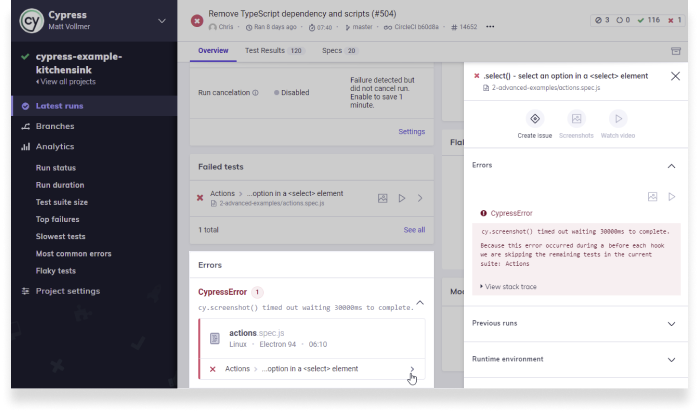Viewport: 699px width, 414px height.
Task: Open Flaky tests analytics
Action: point(56,271)
